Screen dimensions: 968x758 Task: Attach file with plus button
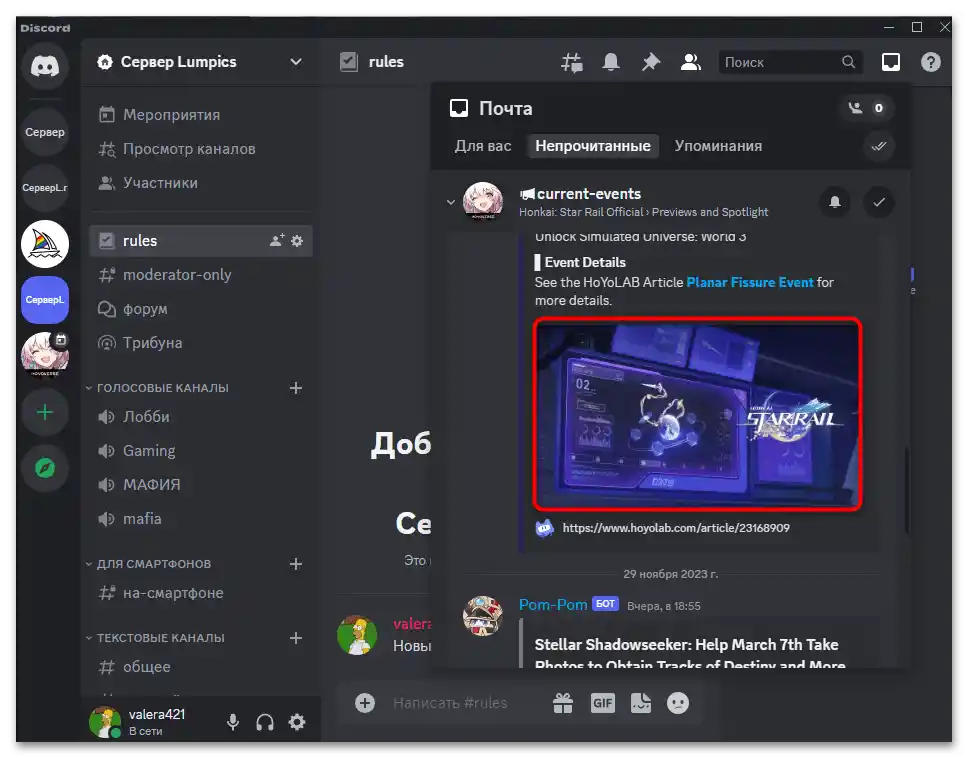click(365, 703)
